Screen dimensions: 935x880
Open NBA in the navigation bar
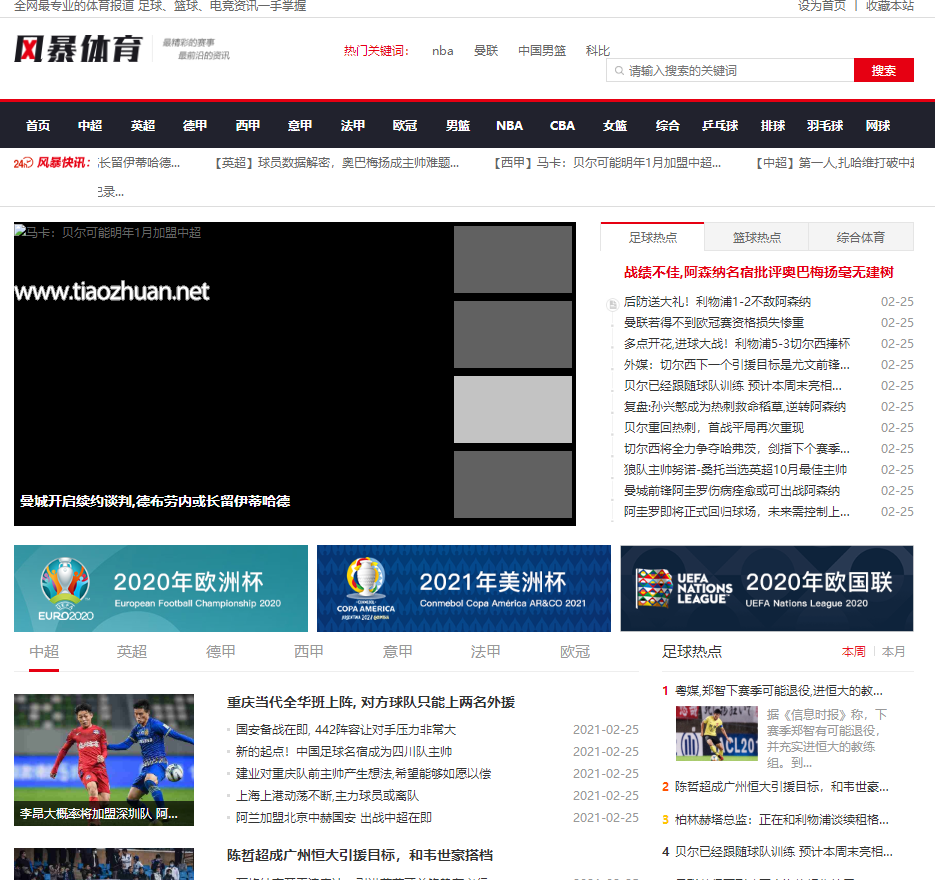coord(509,126)
